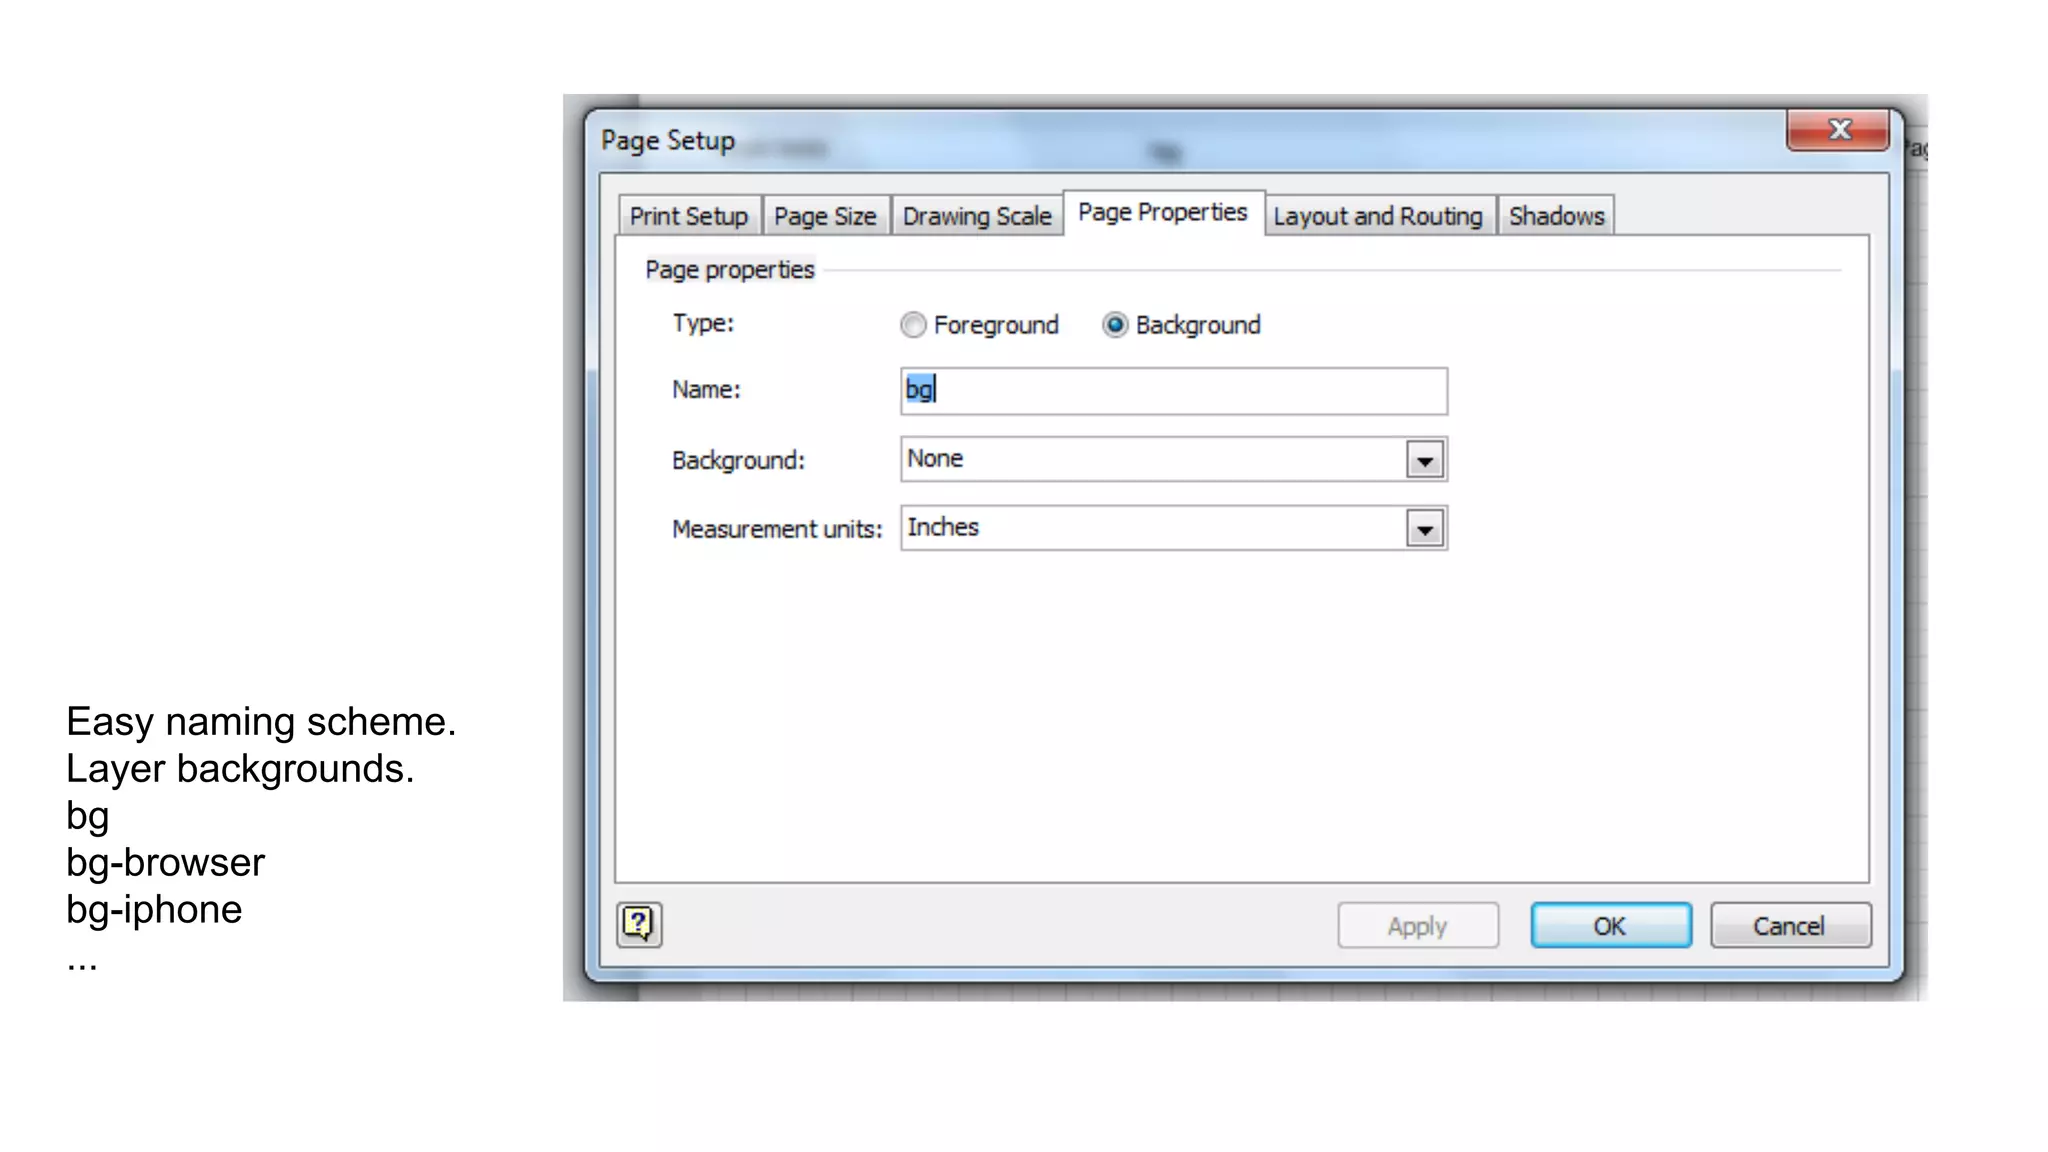Select the Page Properties tab
This screenshot has width=2048, height=1152.
click(1163, 212)
